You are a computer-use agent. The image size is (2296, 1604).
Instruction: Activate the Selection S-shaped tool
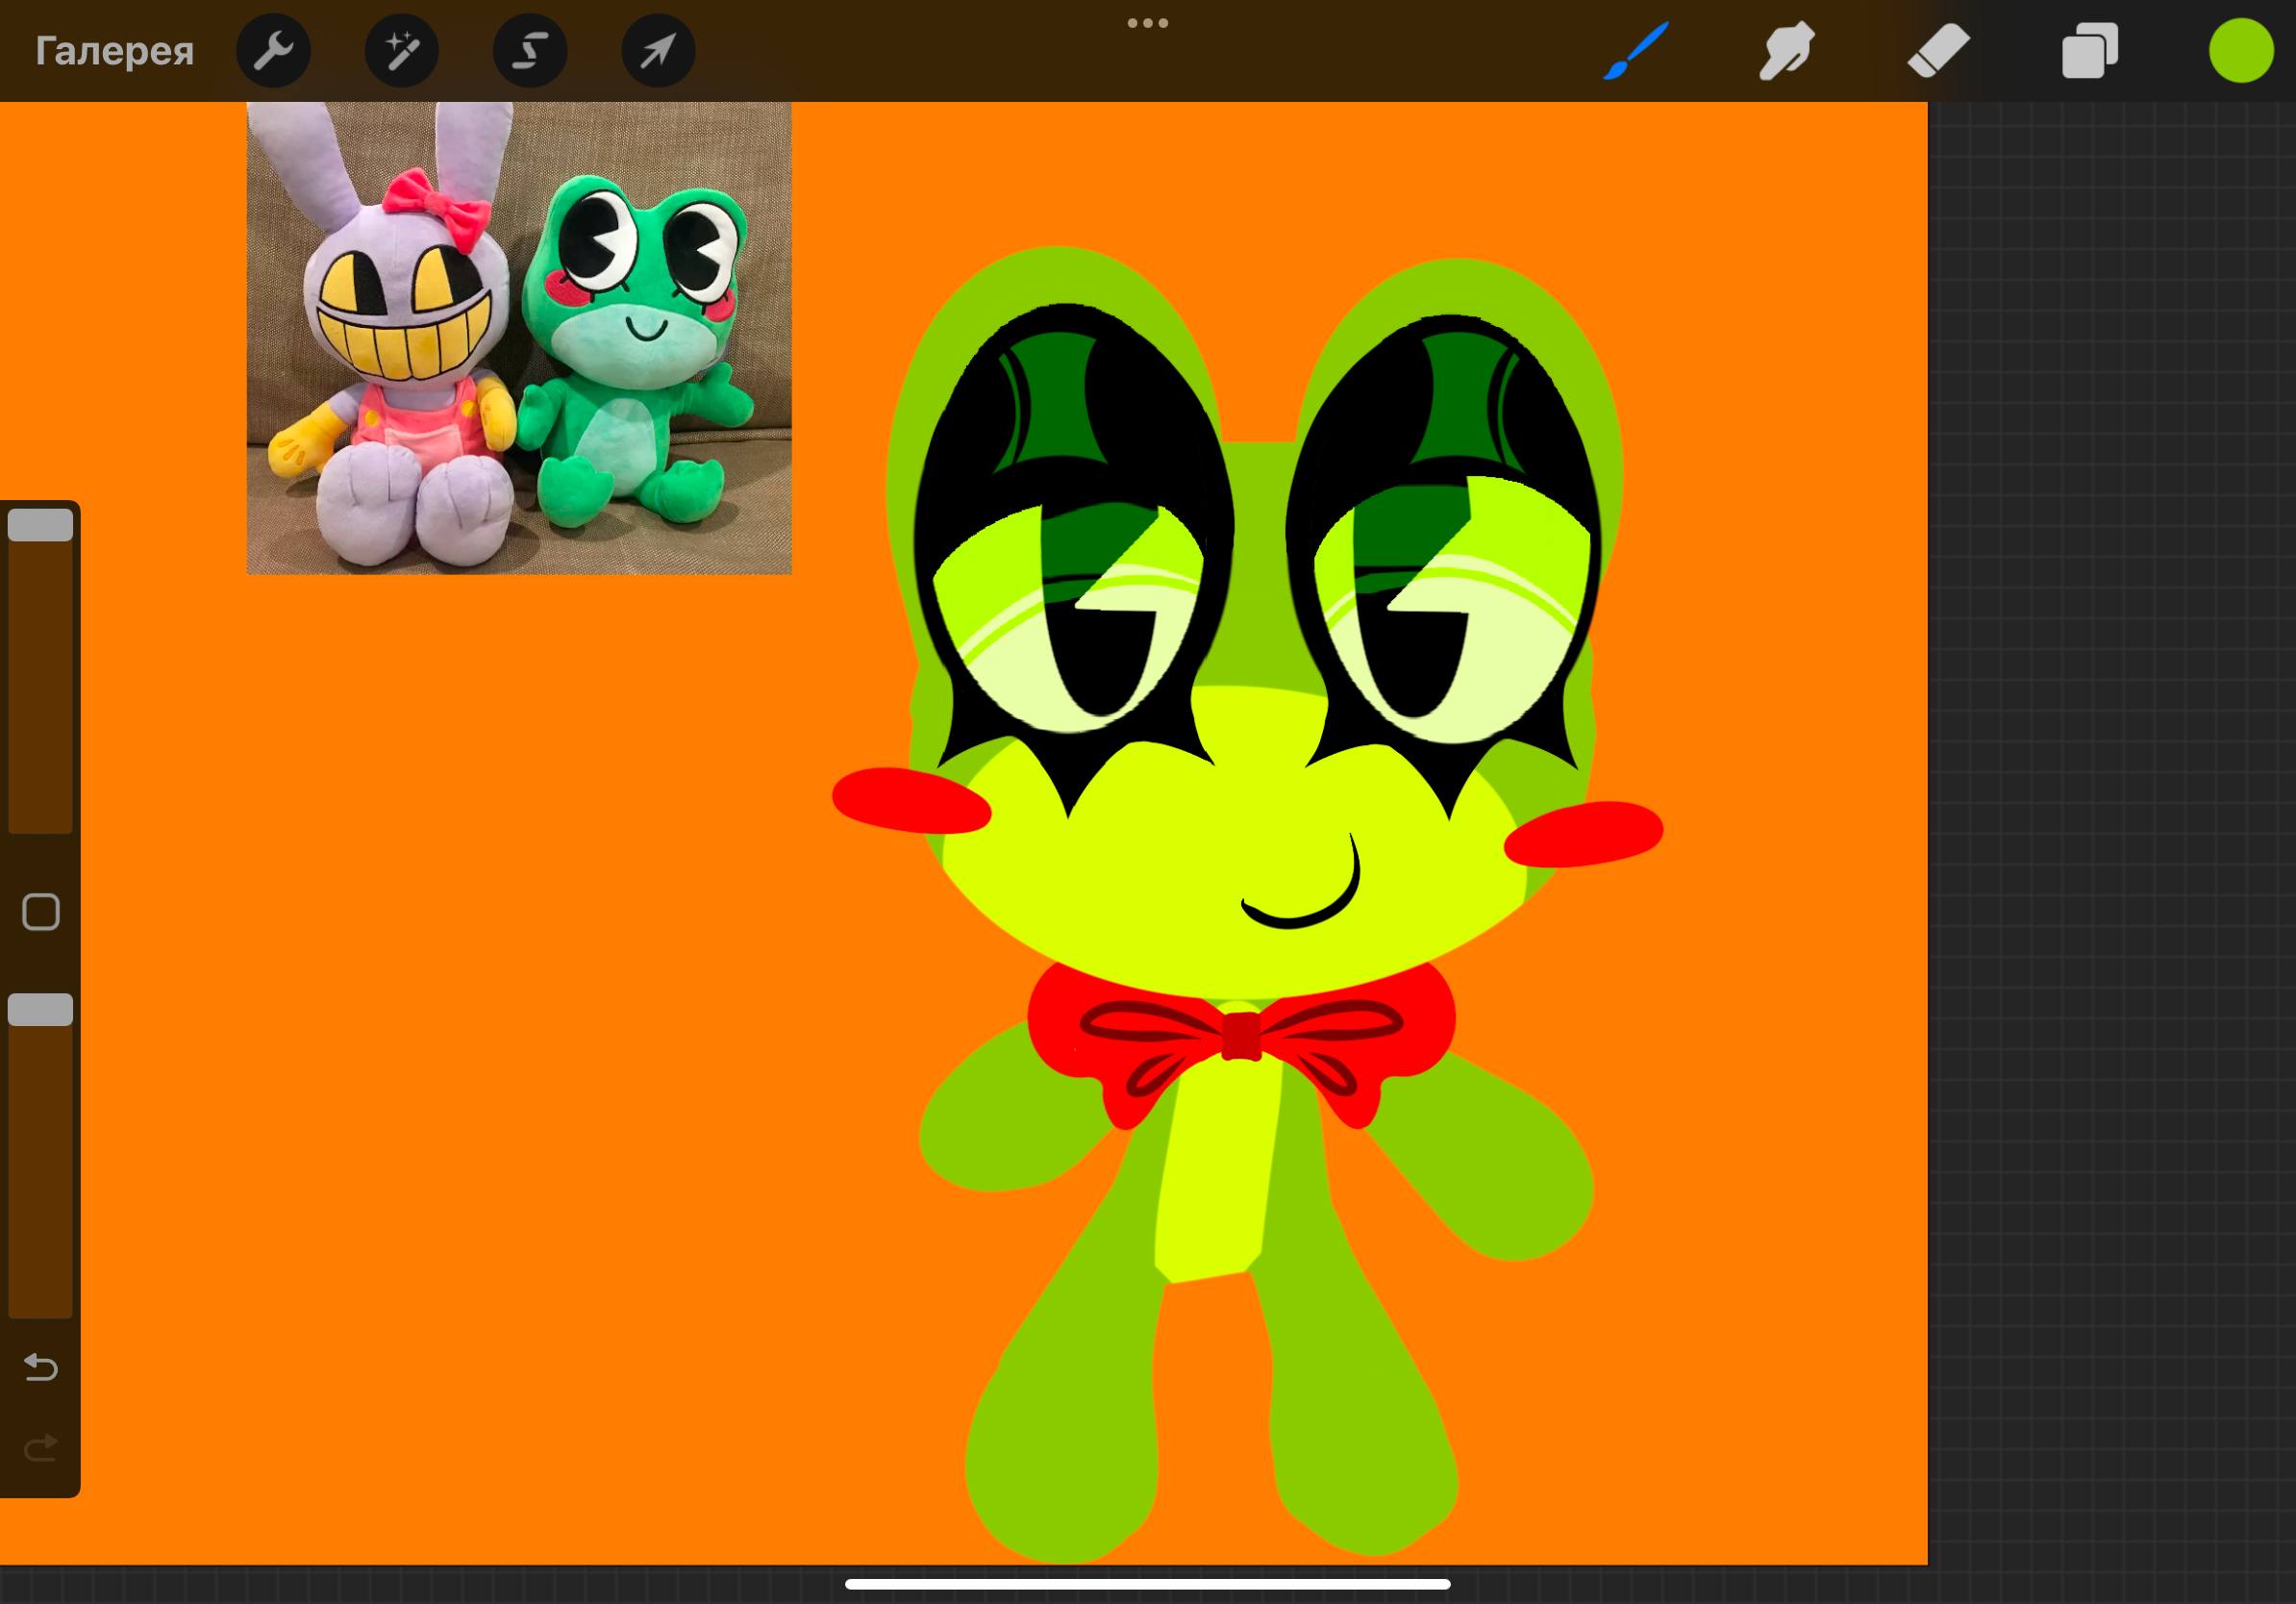point(530,51)
